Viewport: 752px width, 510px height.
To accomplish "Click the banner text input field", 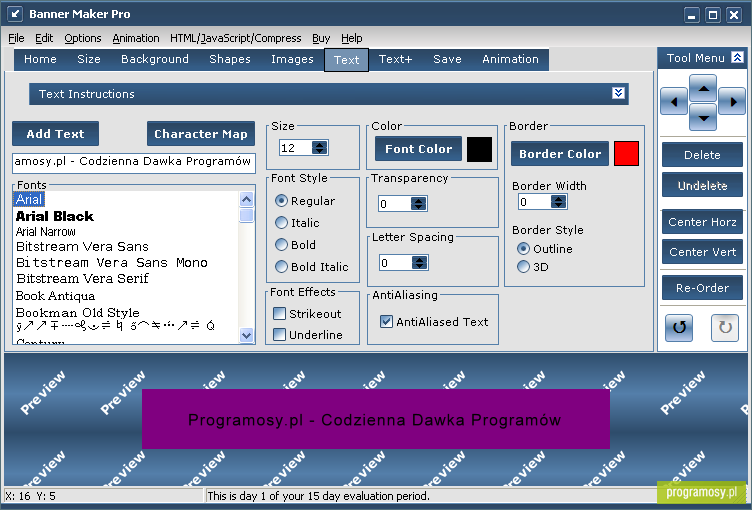I will pos(134,162).
